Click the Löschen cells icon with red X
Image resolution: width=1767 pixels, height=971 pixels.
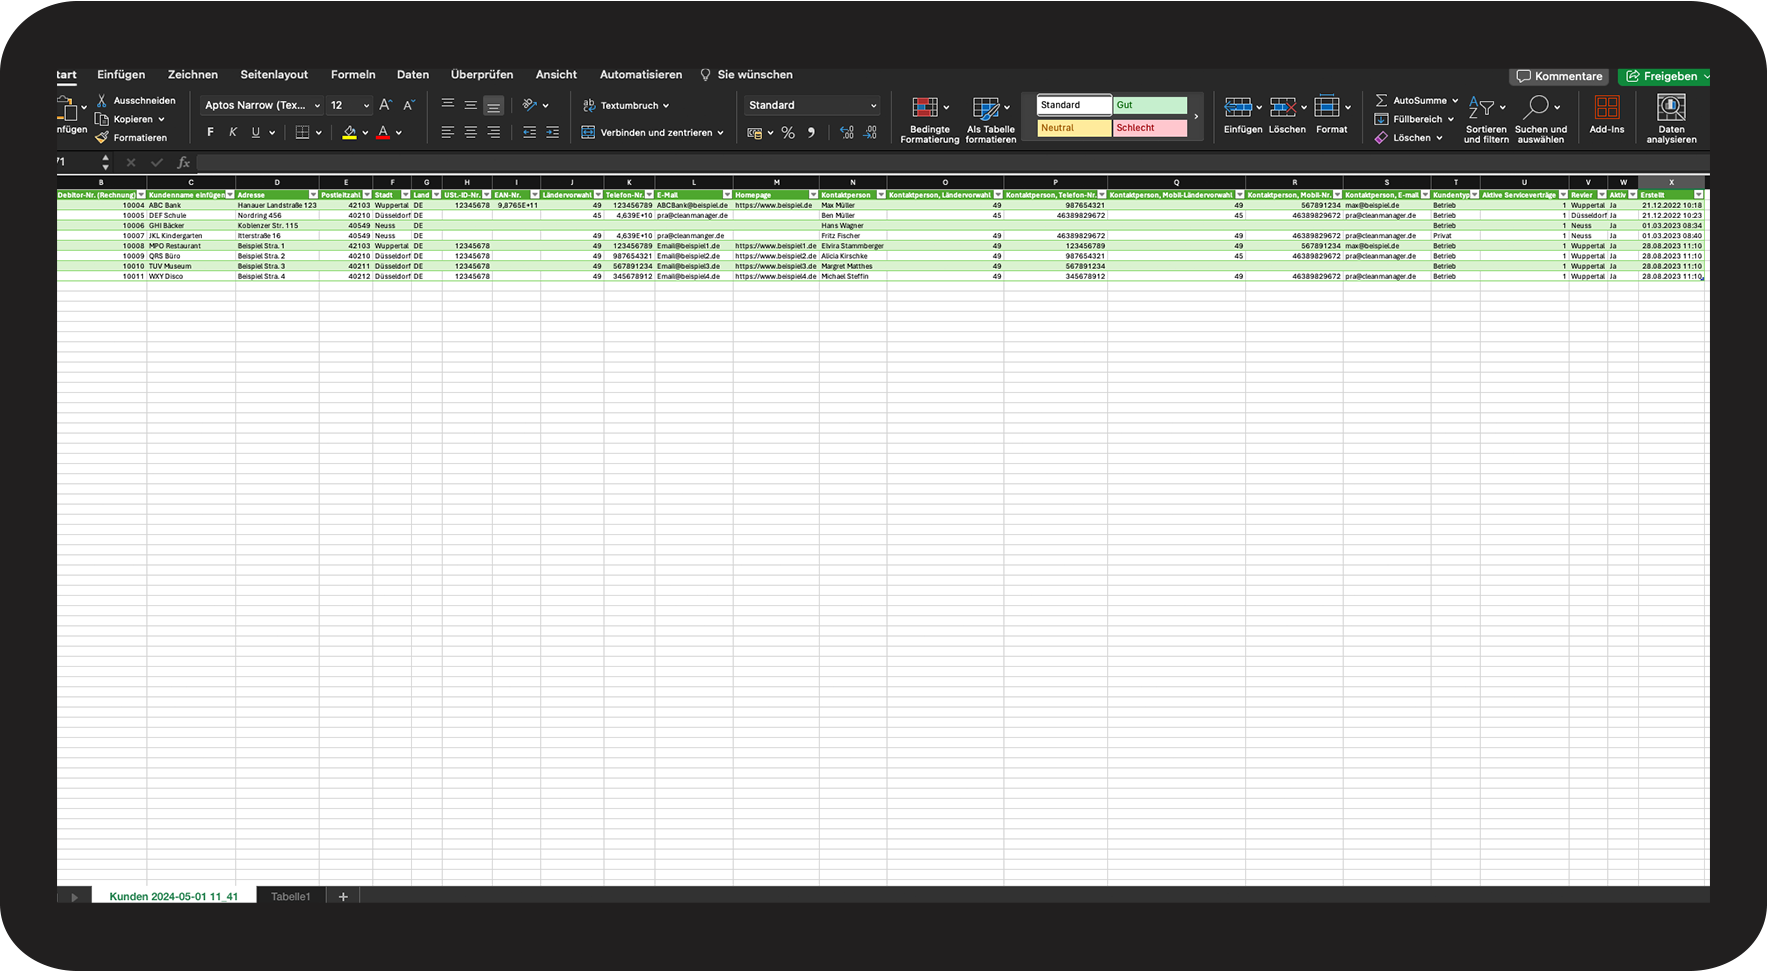(x=1283, y=107)
